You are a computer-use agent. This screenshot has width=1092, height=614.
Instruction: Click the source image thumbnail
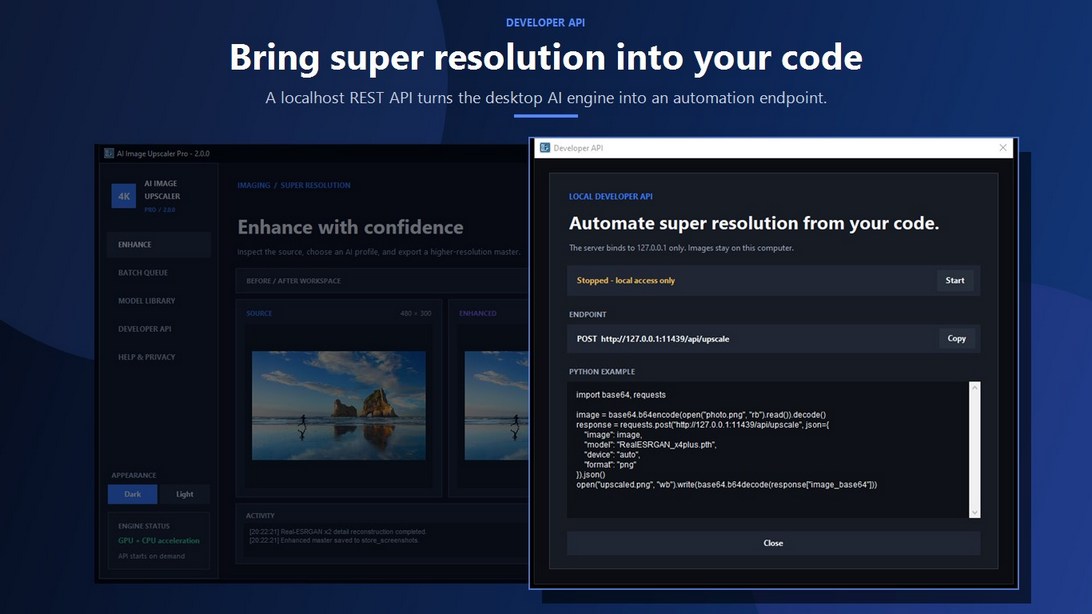(338, 405)
